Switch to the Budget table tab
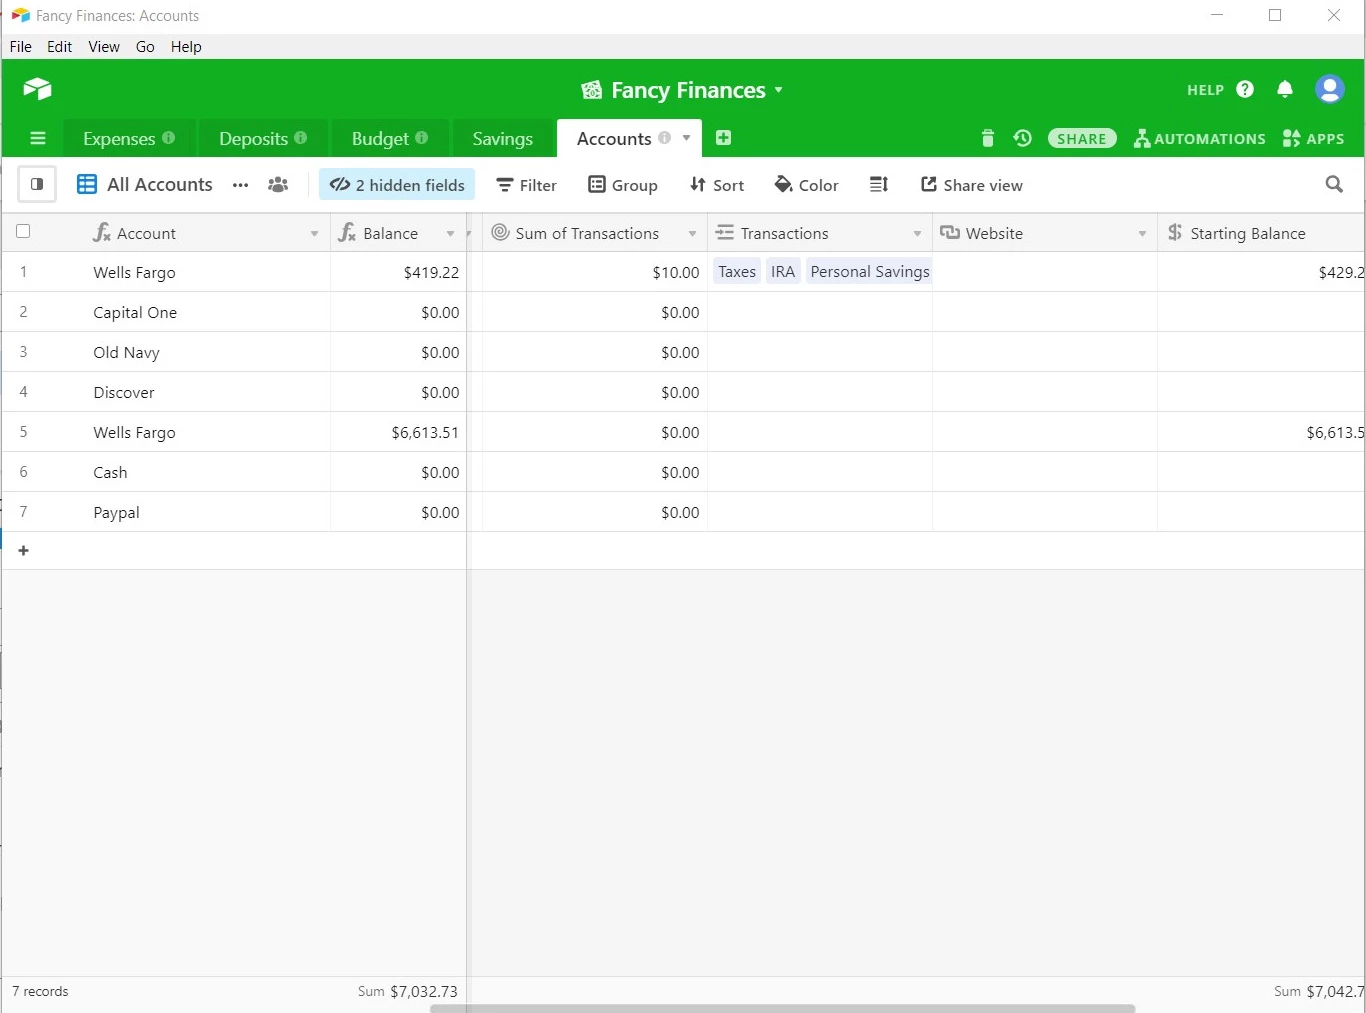Screen dimensions: 1366x1013 click(390, 138)
